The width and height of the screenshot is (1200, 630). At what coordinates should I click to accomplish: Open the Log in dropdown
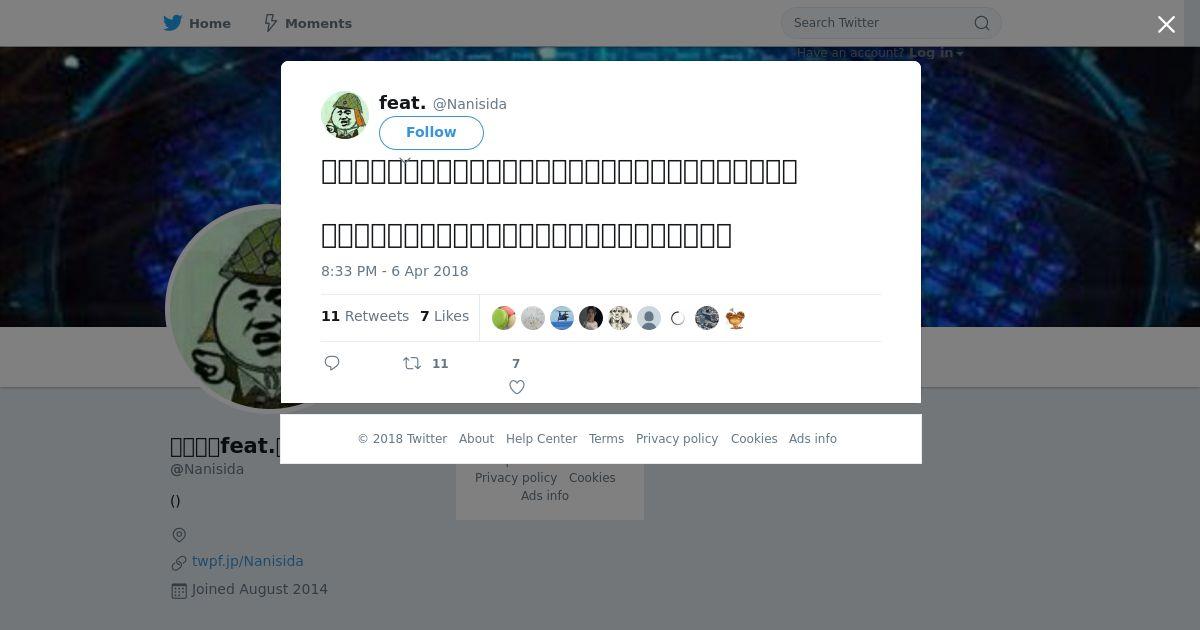[x=936, y=53]
